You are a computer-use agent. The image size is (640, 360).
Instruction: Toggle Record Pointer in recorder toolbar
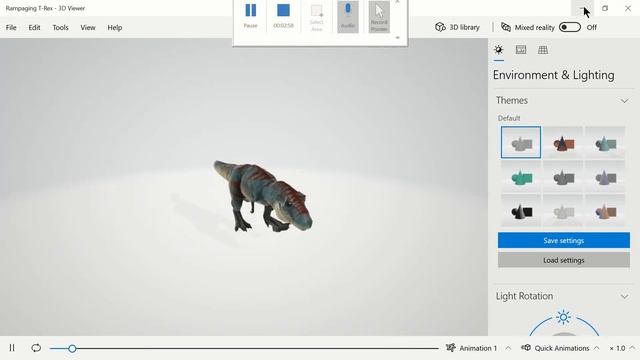coord(379,17)
